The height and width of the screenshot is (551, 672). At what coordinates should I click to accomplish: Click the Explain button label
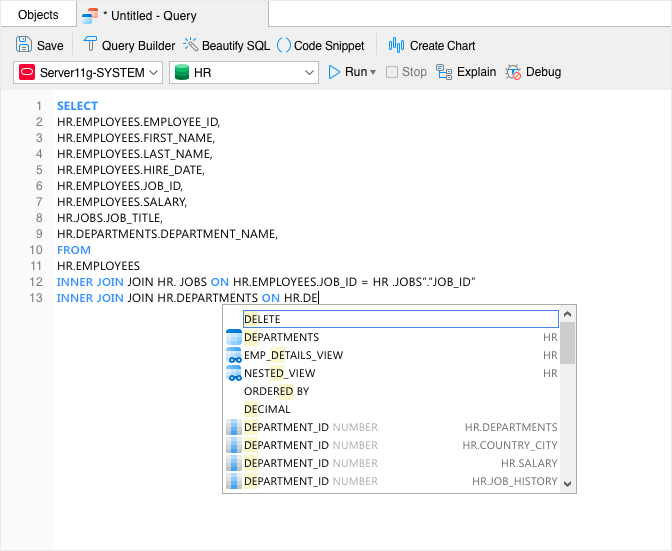click(x=477, y=72)
